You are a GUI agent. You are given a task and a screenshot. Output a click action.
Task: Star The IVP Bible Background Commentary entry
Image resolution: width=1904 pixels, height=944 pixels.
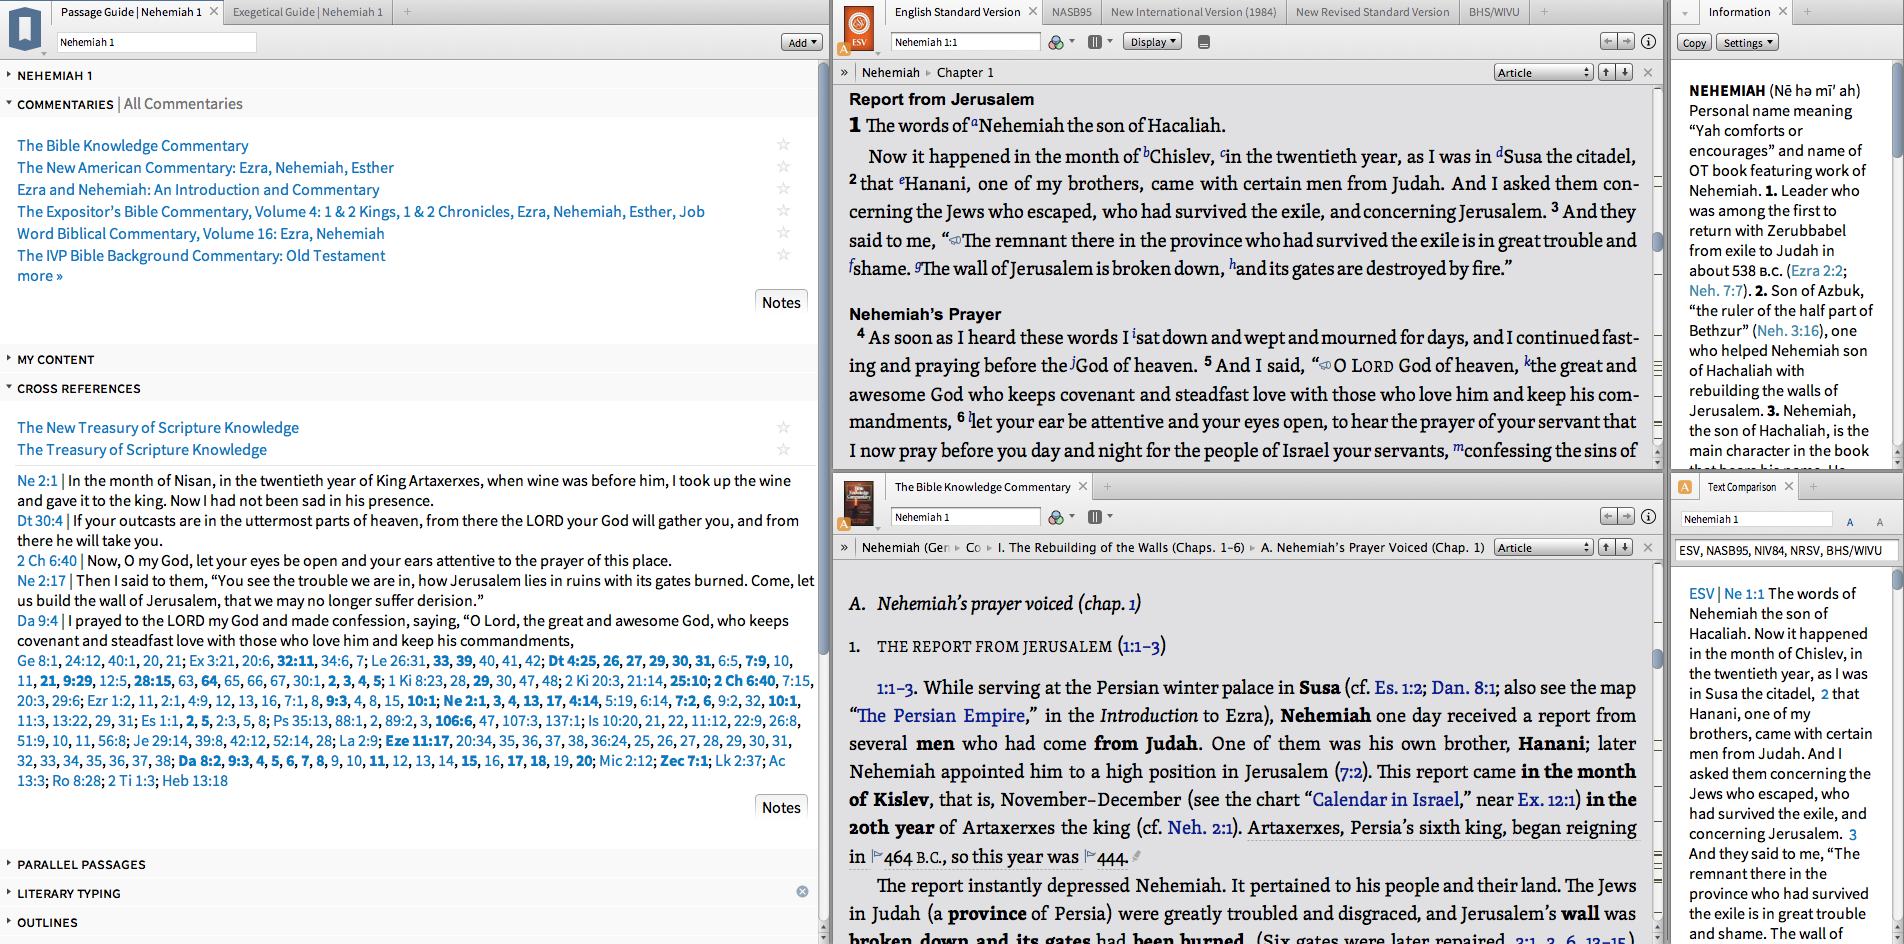[784, 255]
